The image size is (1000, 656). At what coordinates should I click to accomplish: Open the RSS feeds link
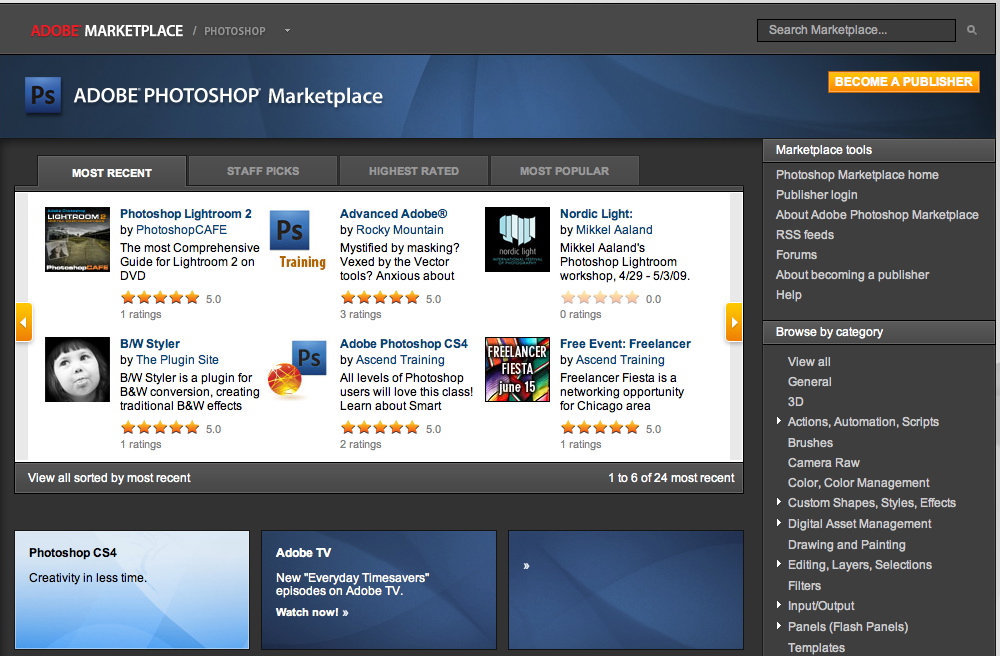tap(805, 235)
